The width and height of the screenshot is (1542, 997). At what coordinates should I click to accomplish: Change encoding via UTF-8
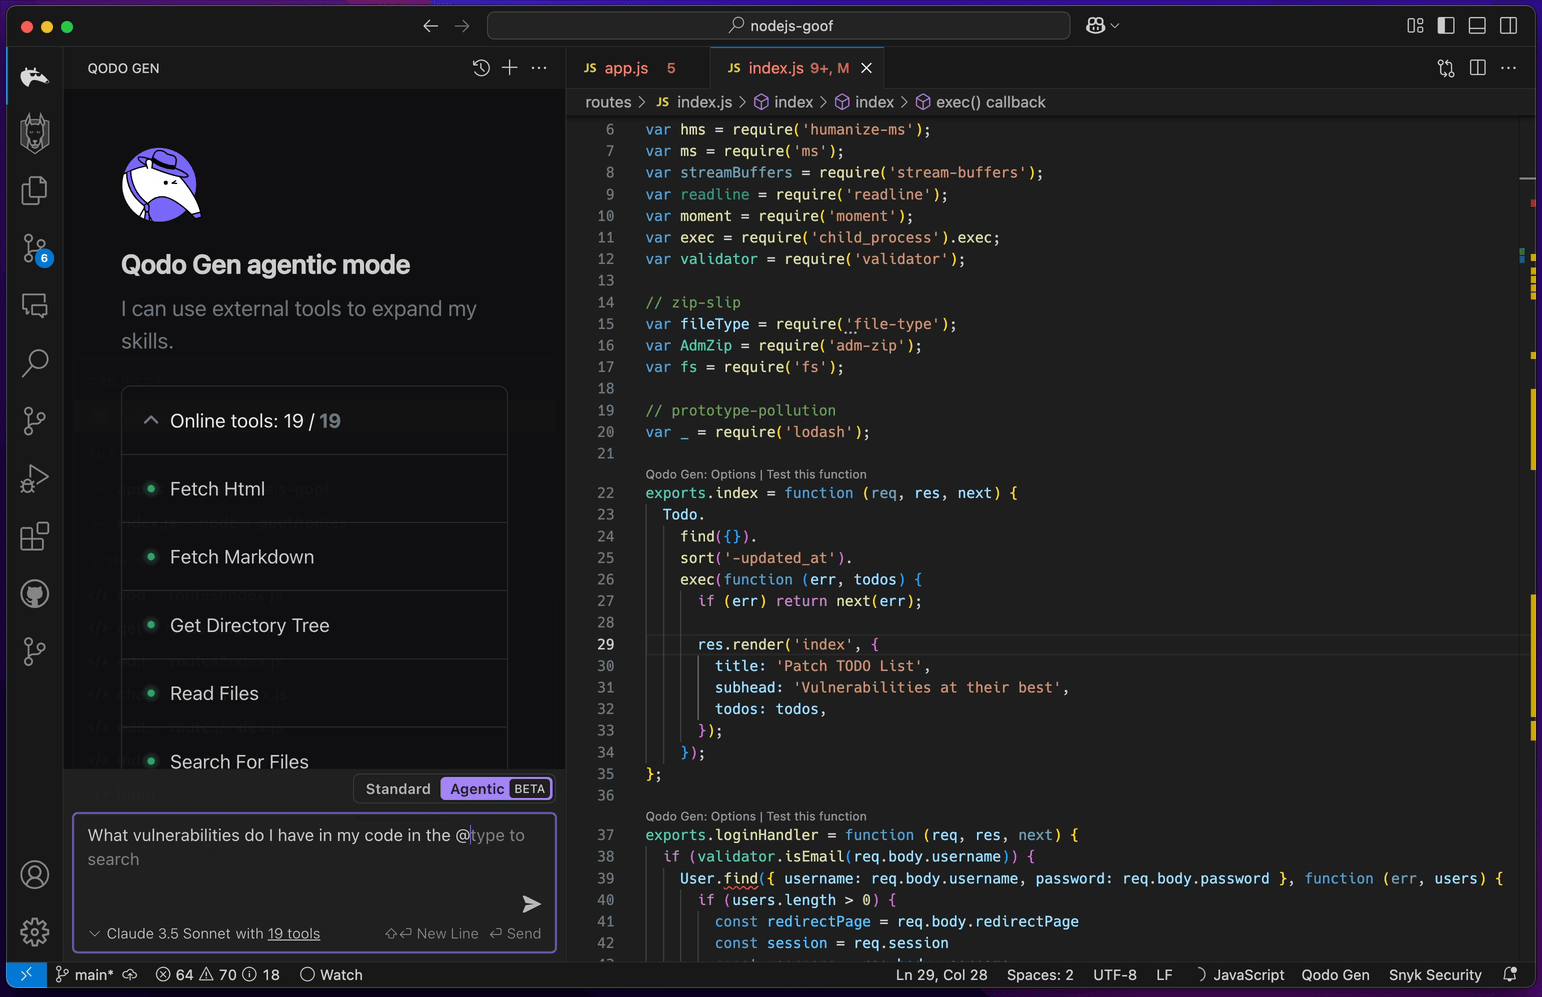(1115, 975)
